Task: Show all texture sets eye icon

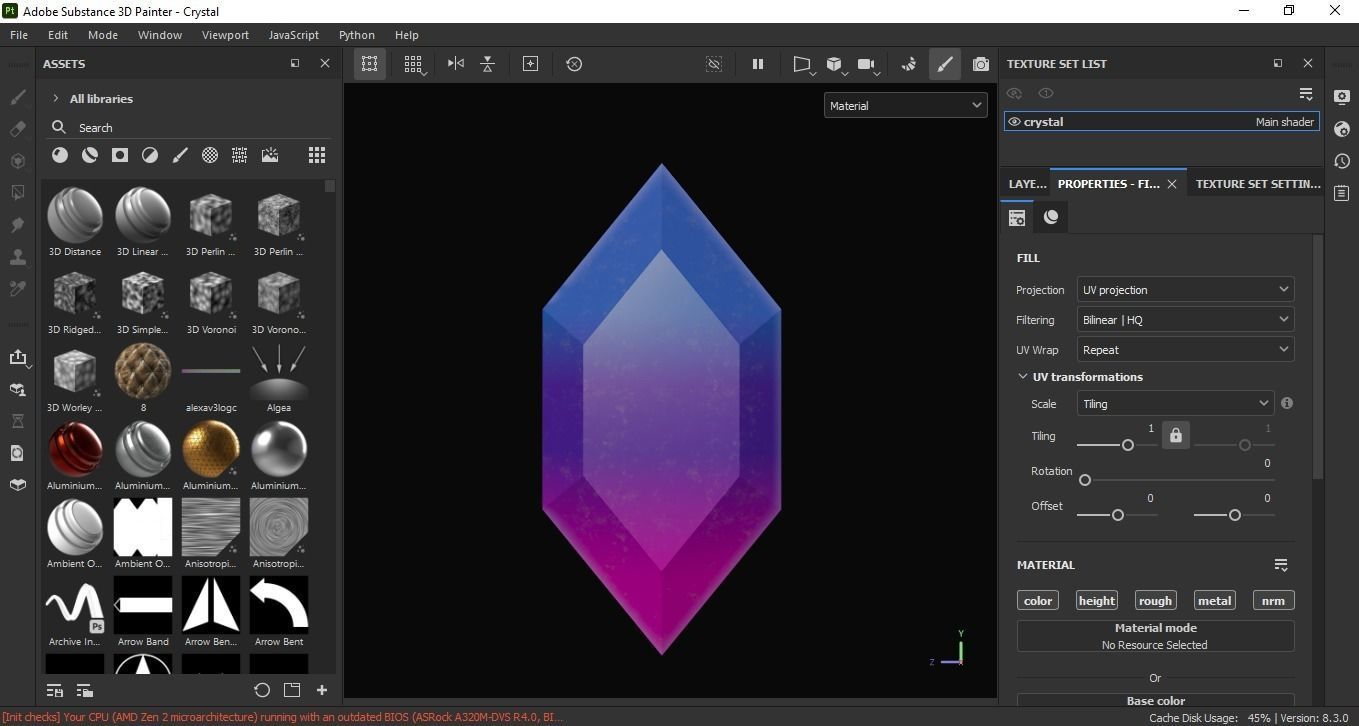Action: coord(1014,93)
